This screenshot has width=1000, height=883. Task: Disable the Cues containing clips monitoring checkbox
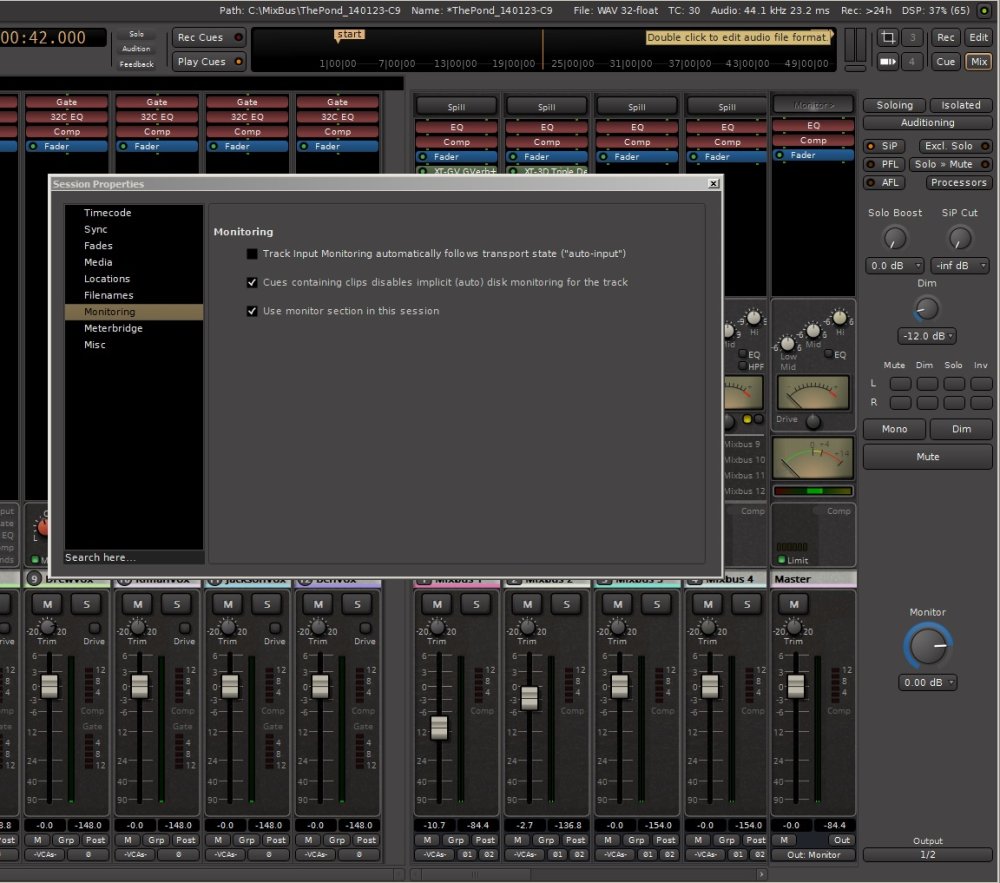tap(252, 281)
